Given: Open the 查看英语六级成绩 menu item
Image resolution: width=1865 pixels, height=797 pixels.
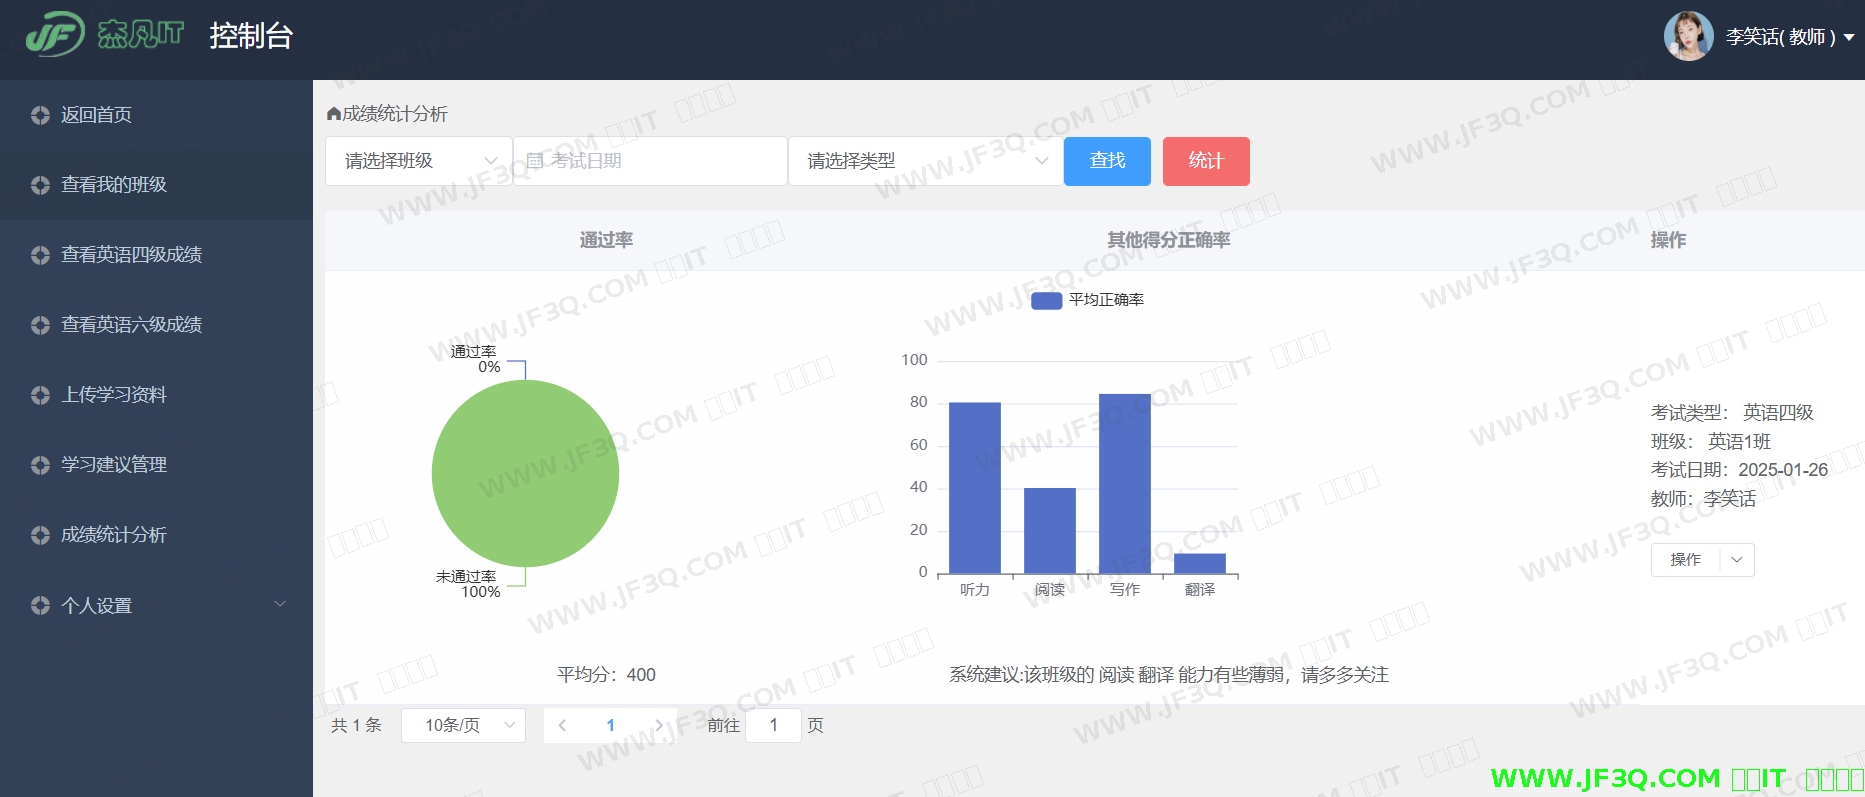Looking at the screenshot, I should (x=131, y=325).
